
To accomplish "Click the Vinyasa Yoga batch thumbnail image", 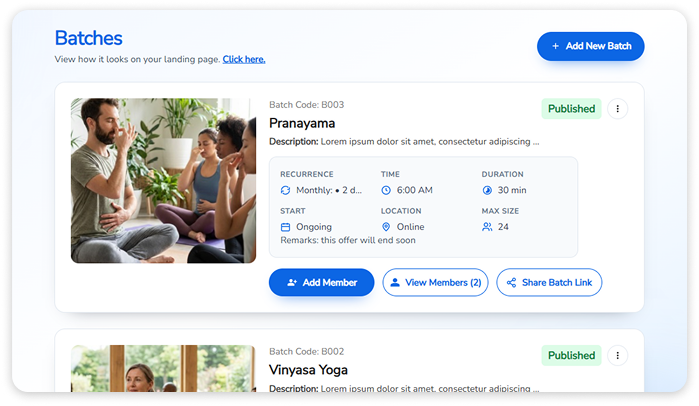I will coord(164,369).
